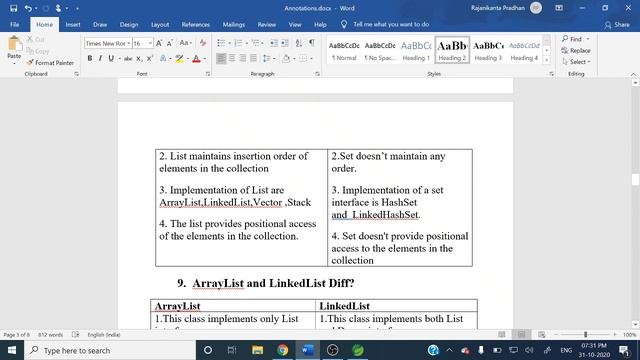Switch to Read Mode view icon
Viewport: 640px width, 360px height.
coord(502,335)
